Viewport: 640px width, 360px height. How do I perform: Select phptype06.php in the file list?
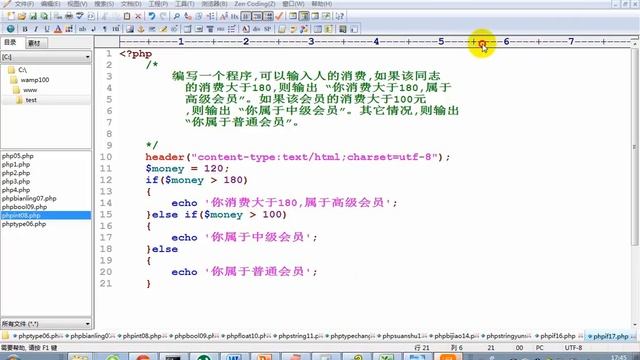pyautogui.click(x=24, y=224)
